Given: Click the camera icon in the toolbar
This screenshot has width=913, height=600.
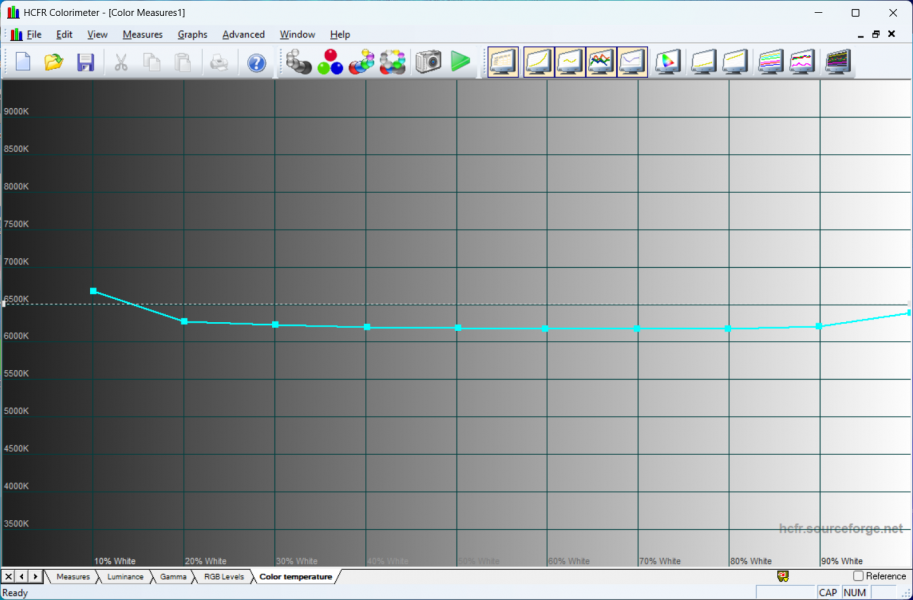Looking at the screenshot, I should pyautogui.click(x=428, y=62).
